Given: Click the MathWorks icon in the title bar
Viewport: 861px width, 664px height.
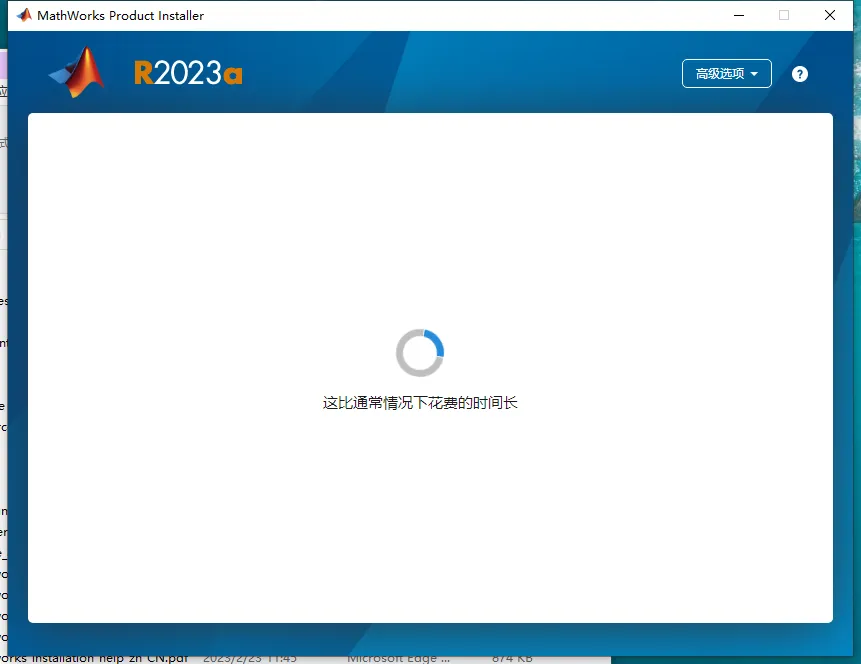Looking at the screenshot, I should coord(24,15).
